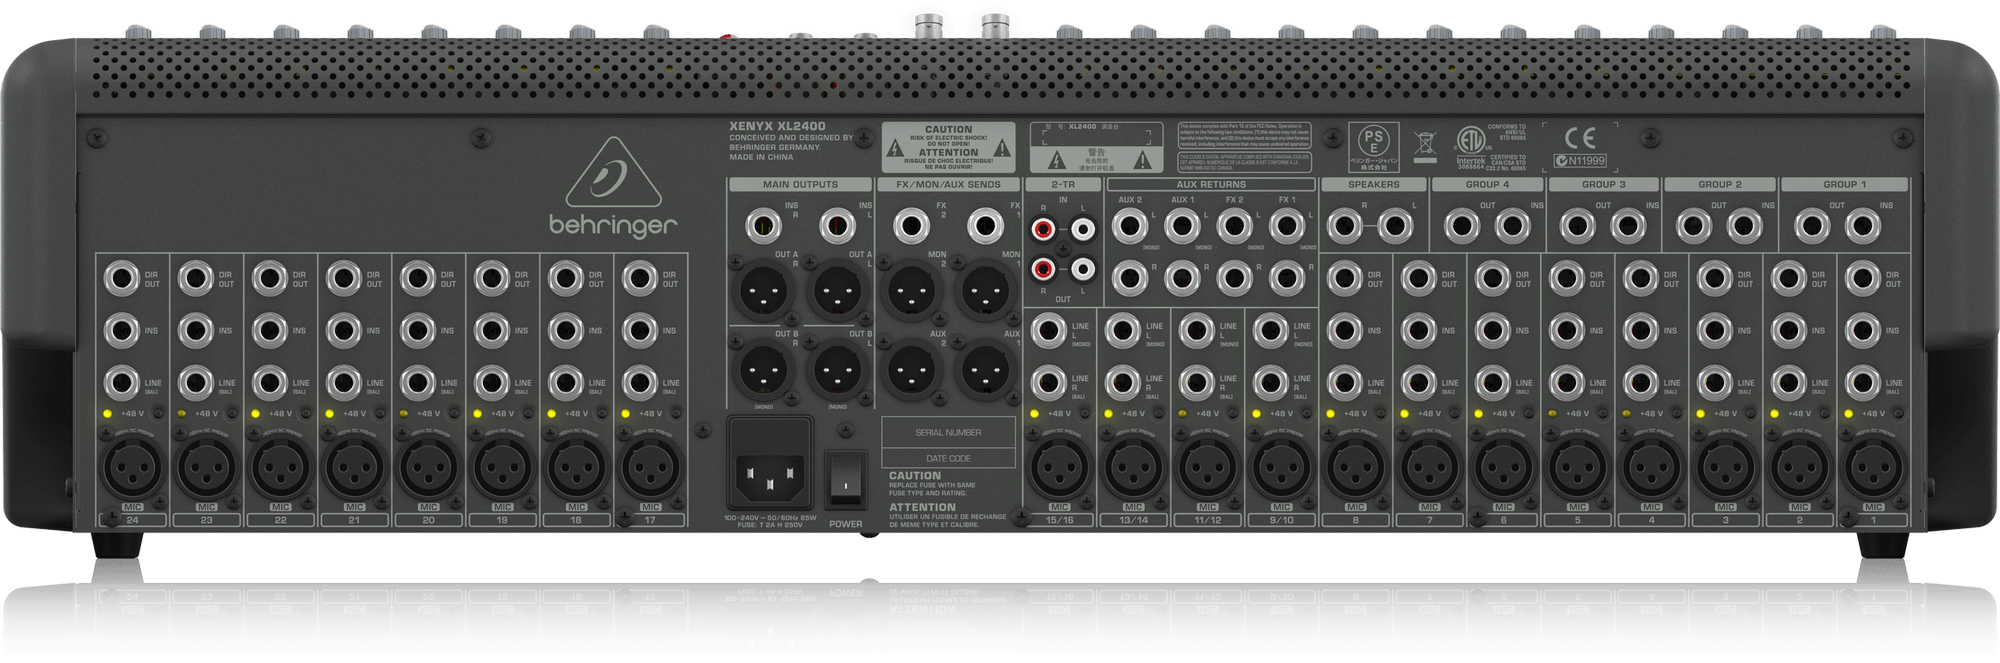
Task: Click the FX 1 send jack
Action: click(x=985, y=227)
